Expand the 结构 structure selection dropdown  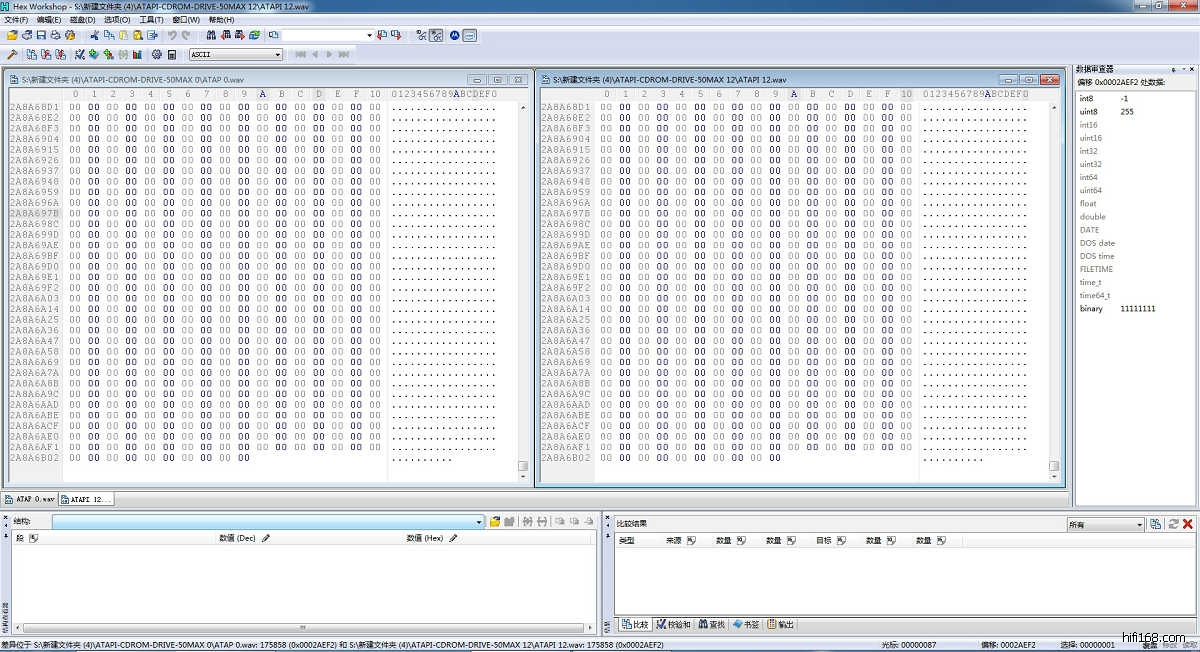point(480,522)
